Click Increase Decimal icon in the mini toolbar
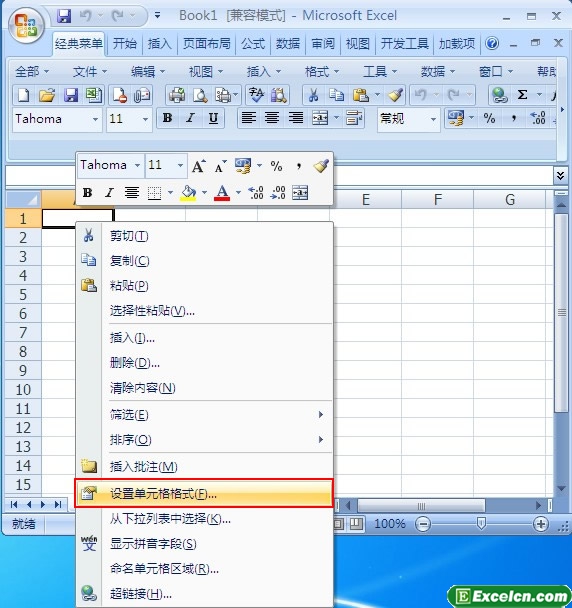The height and width of the screenshot is (608, 572). (256, 192)
